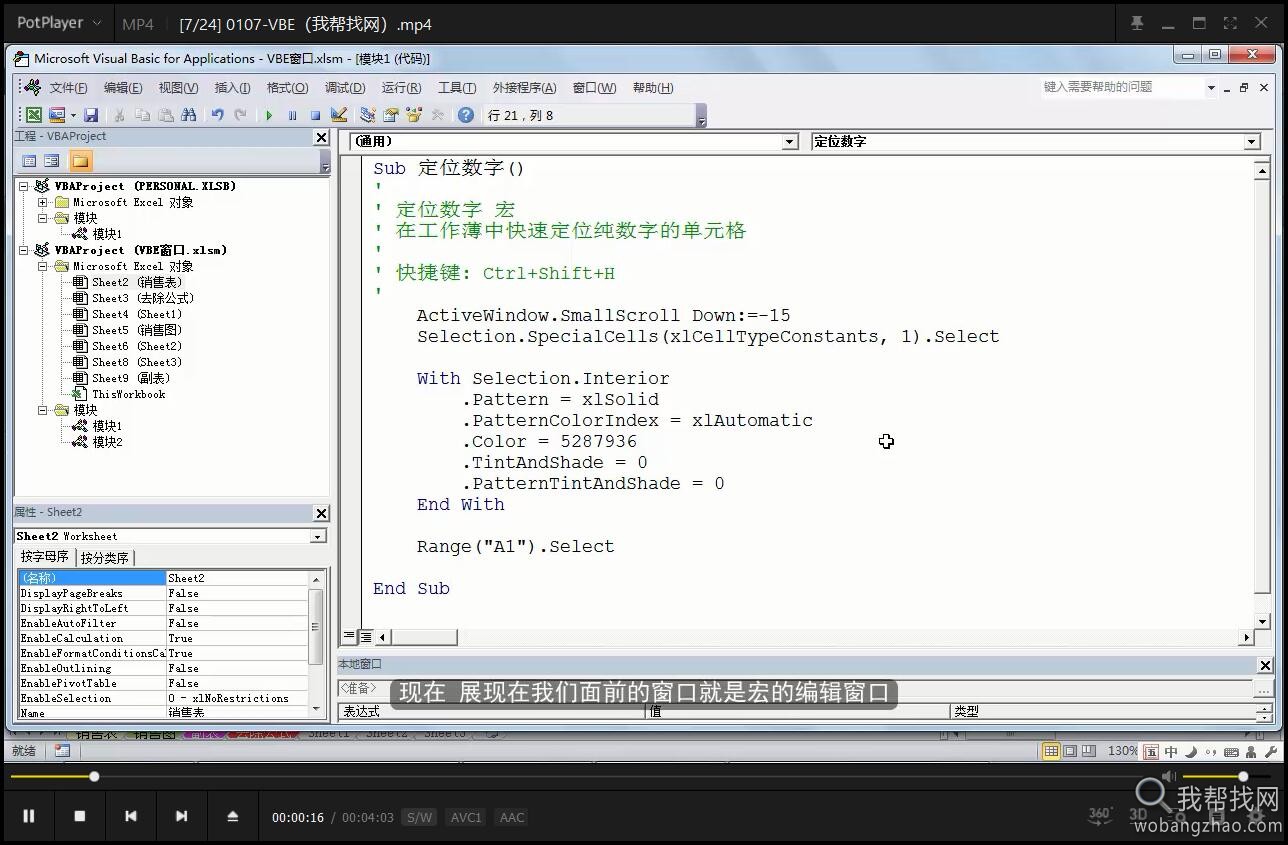The width and height of the screenshot is (1288, 845).
Task: Close the 工程 - VBAProject panel
Action: point(321,137)
